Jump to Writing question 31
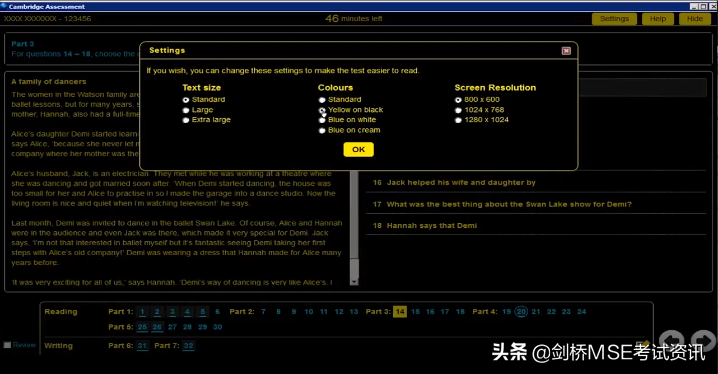 click(142, 346)
